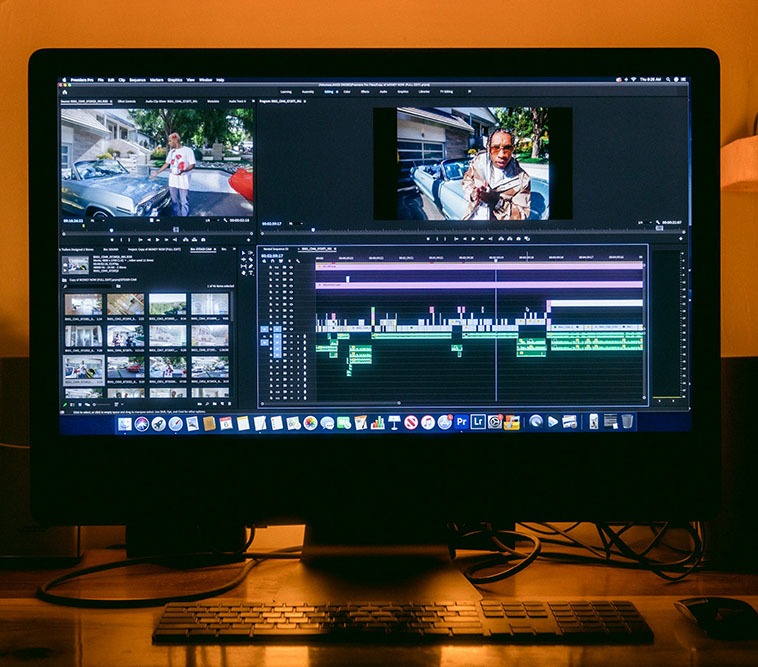This screenshot has width=758, height=667.
Task: Expand the workspaces overflow chevron
Action: (469, 91)
